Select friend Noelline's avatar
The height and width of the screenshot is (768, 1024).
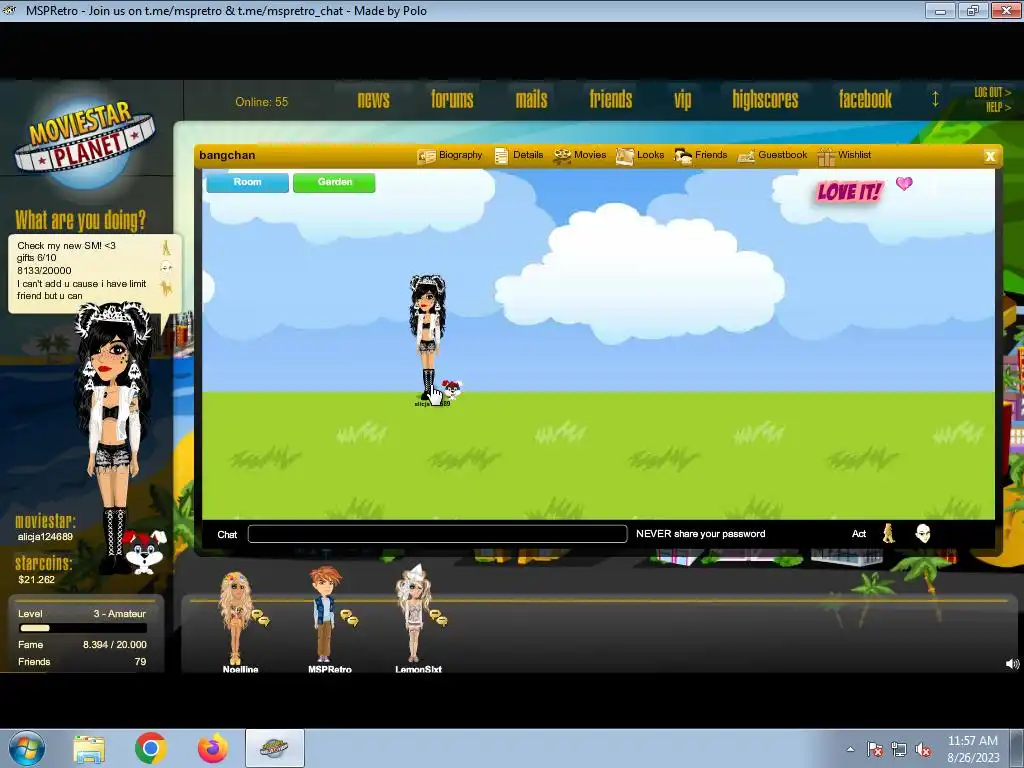[x=236, y=617]
